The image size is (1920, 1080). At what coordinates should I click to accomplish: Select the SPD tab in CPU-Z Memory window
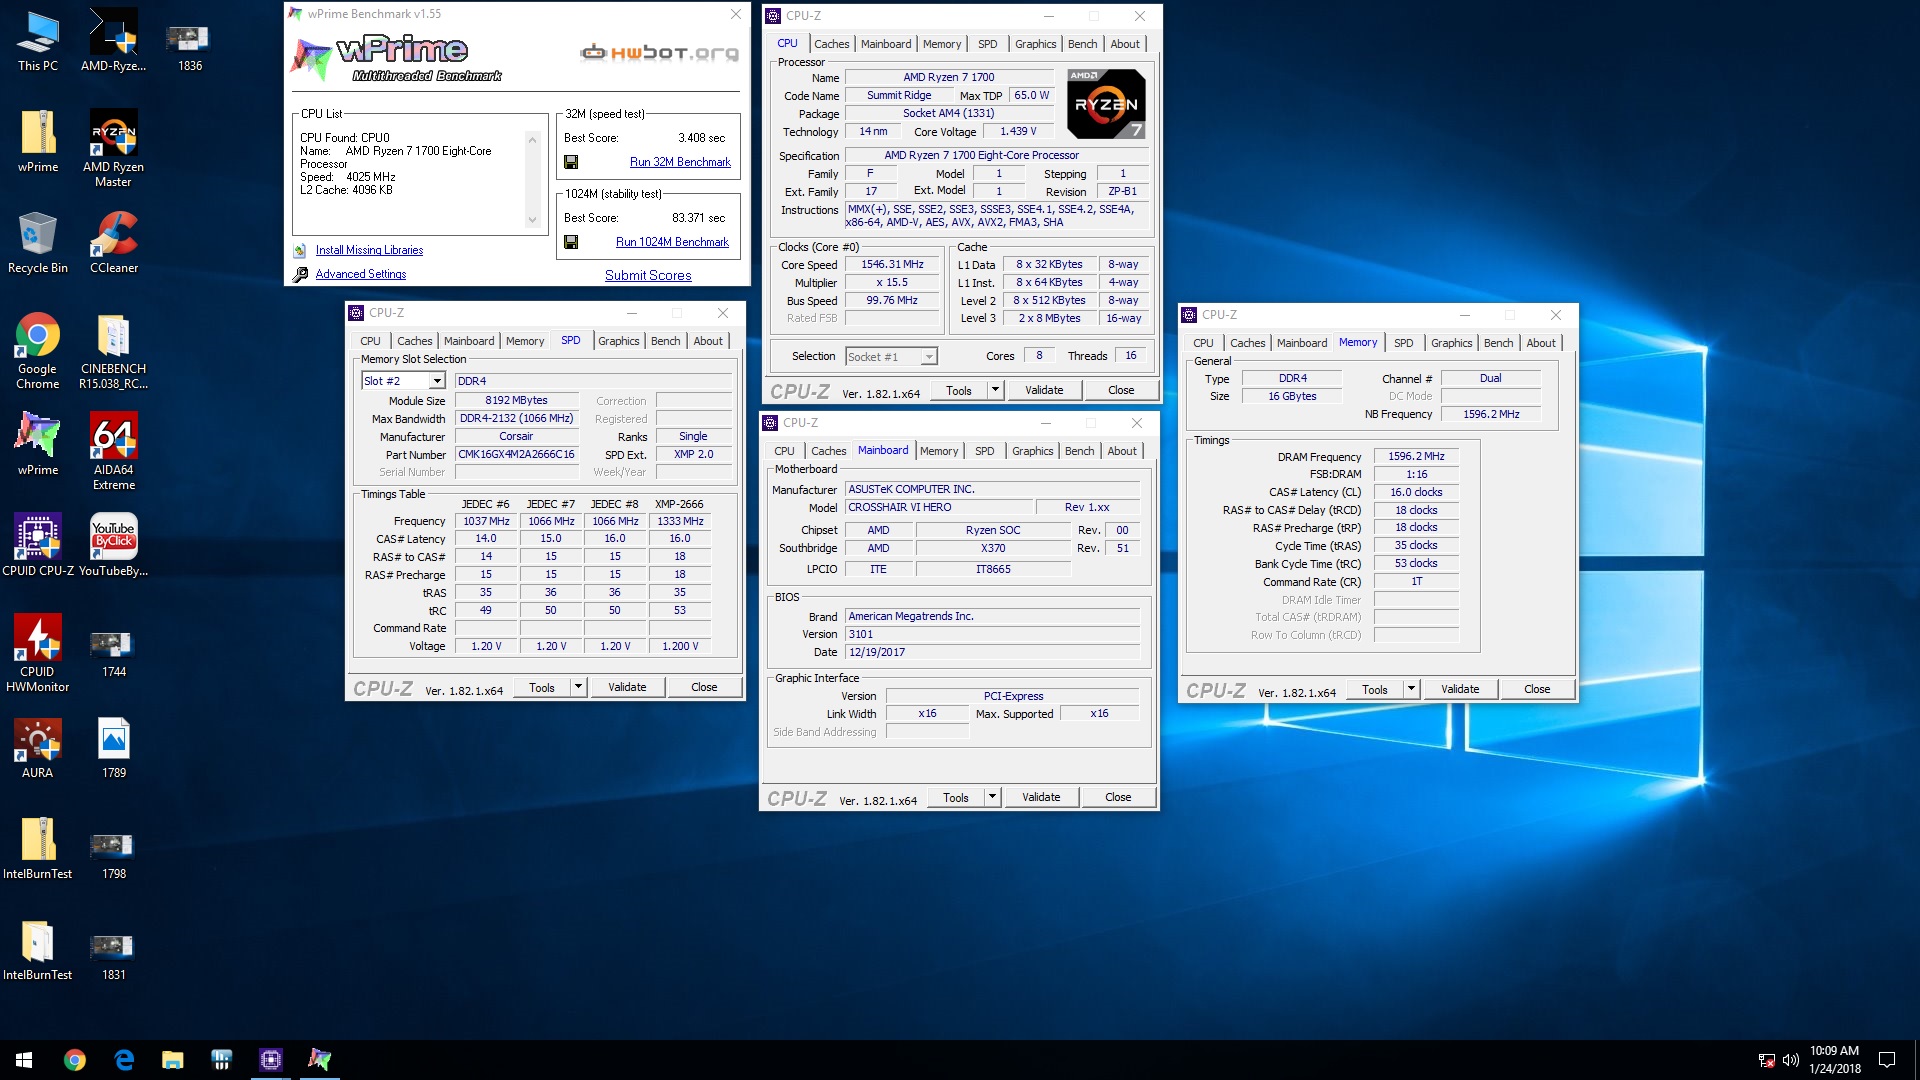(1403, 343)
